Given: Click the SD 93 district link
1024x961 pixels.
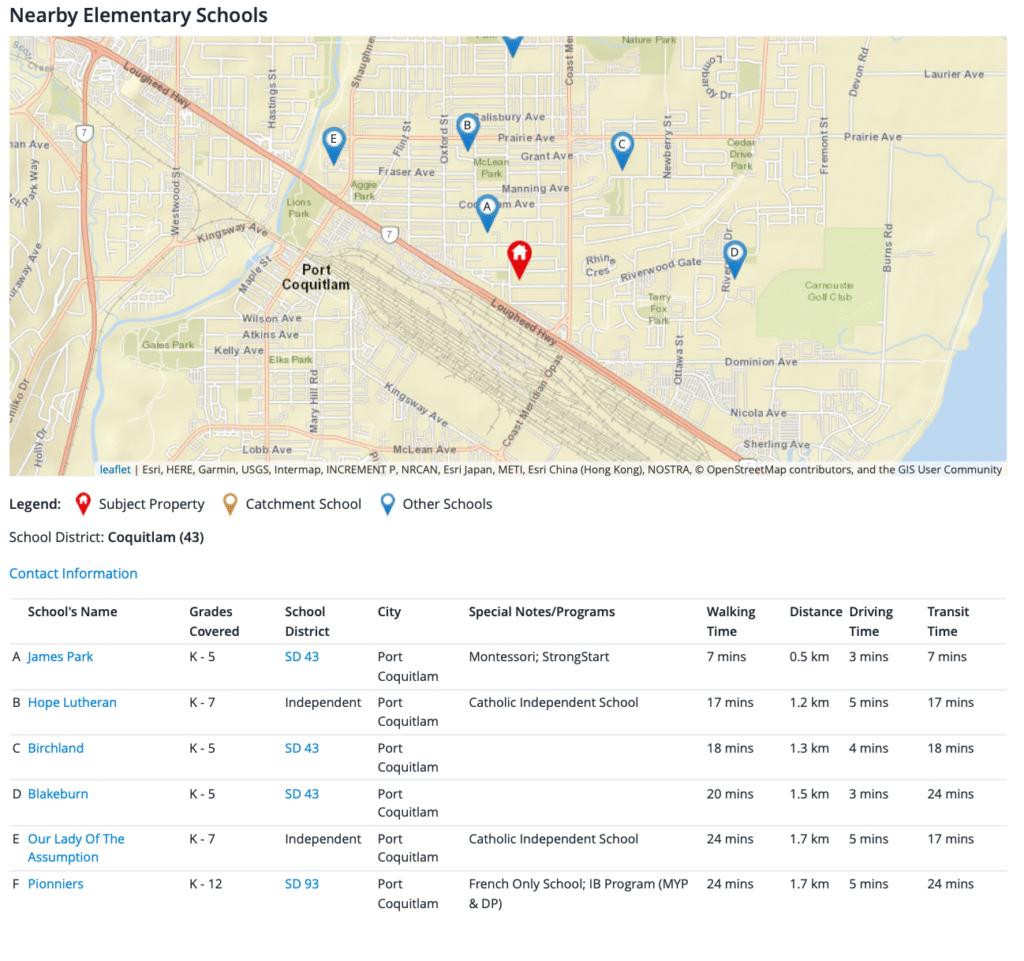Looking at the screenshot, I should (x=302, y=884).
